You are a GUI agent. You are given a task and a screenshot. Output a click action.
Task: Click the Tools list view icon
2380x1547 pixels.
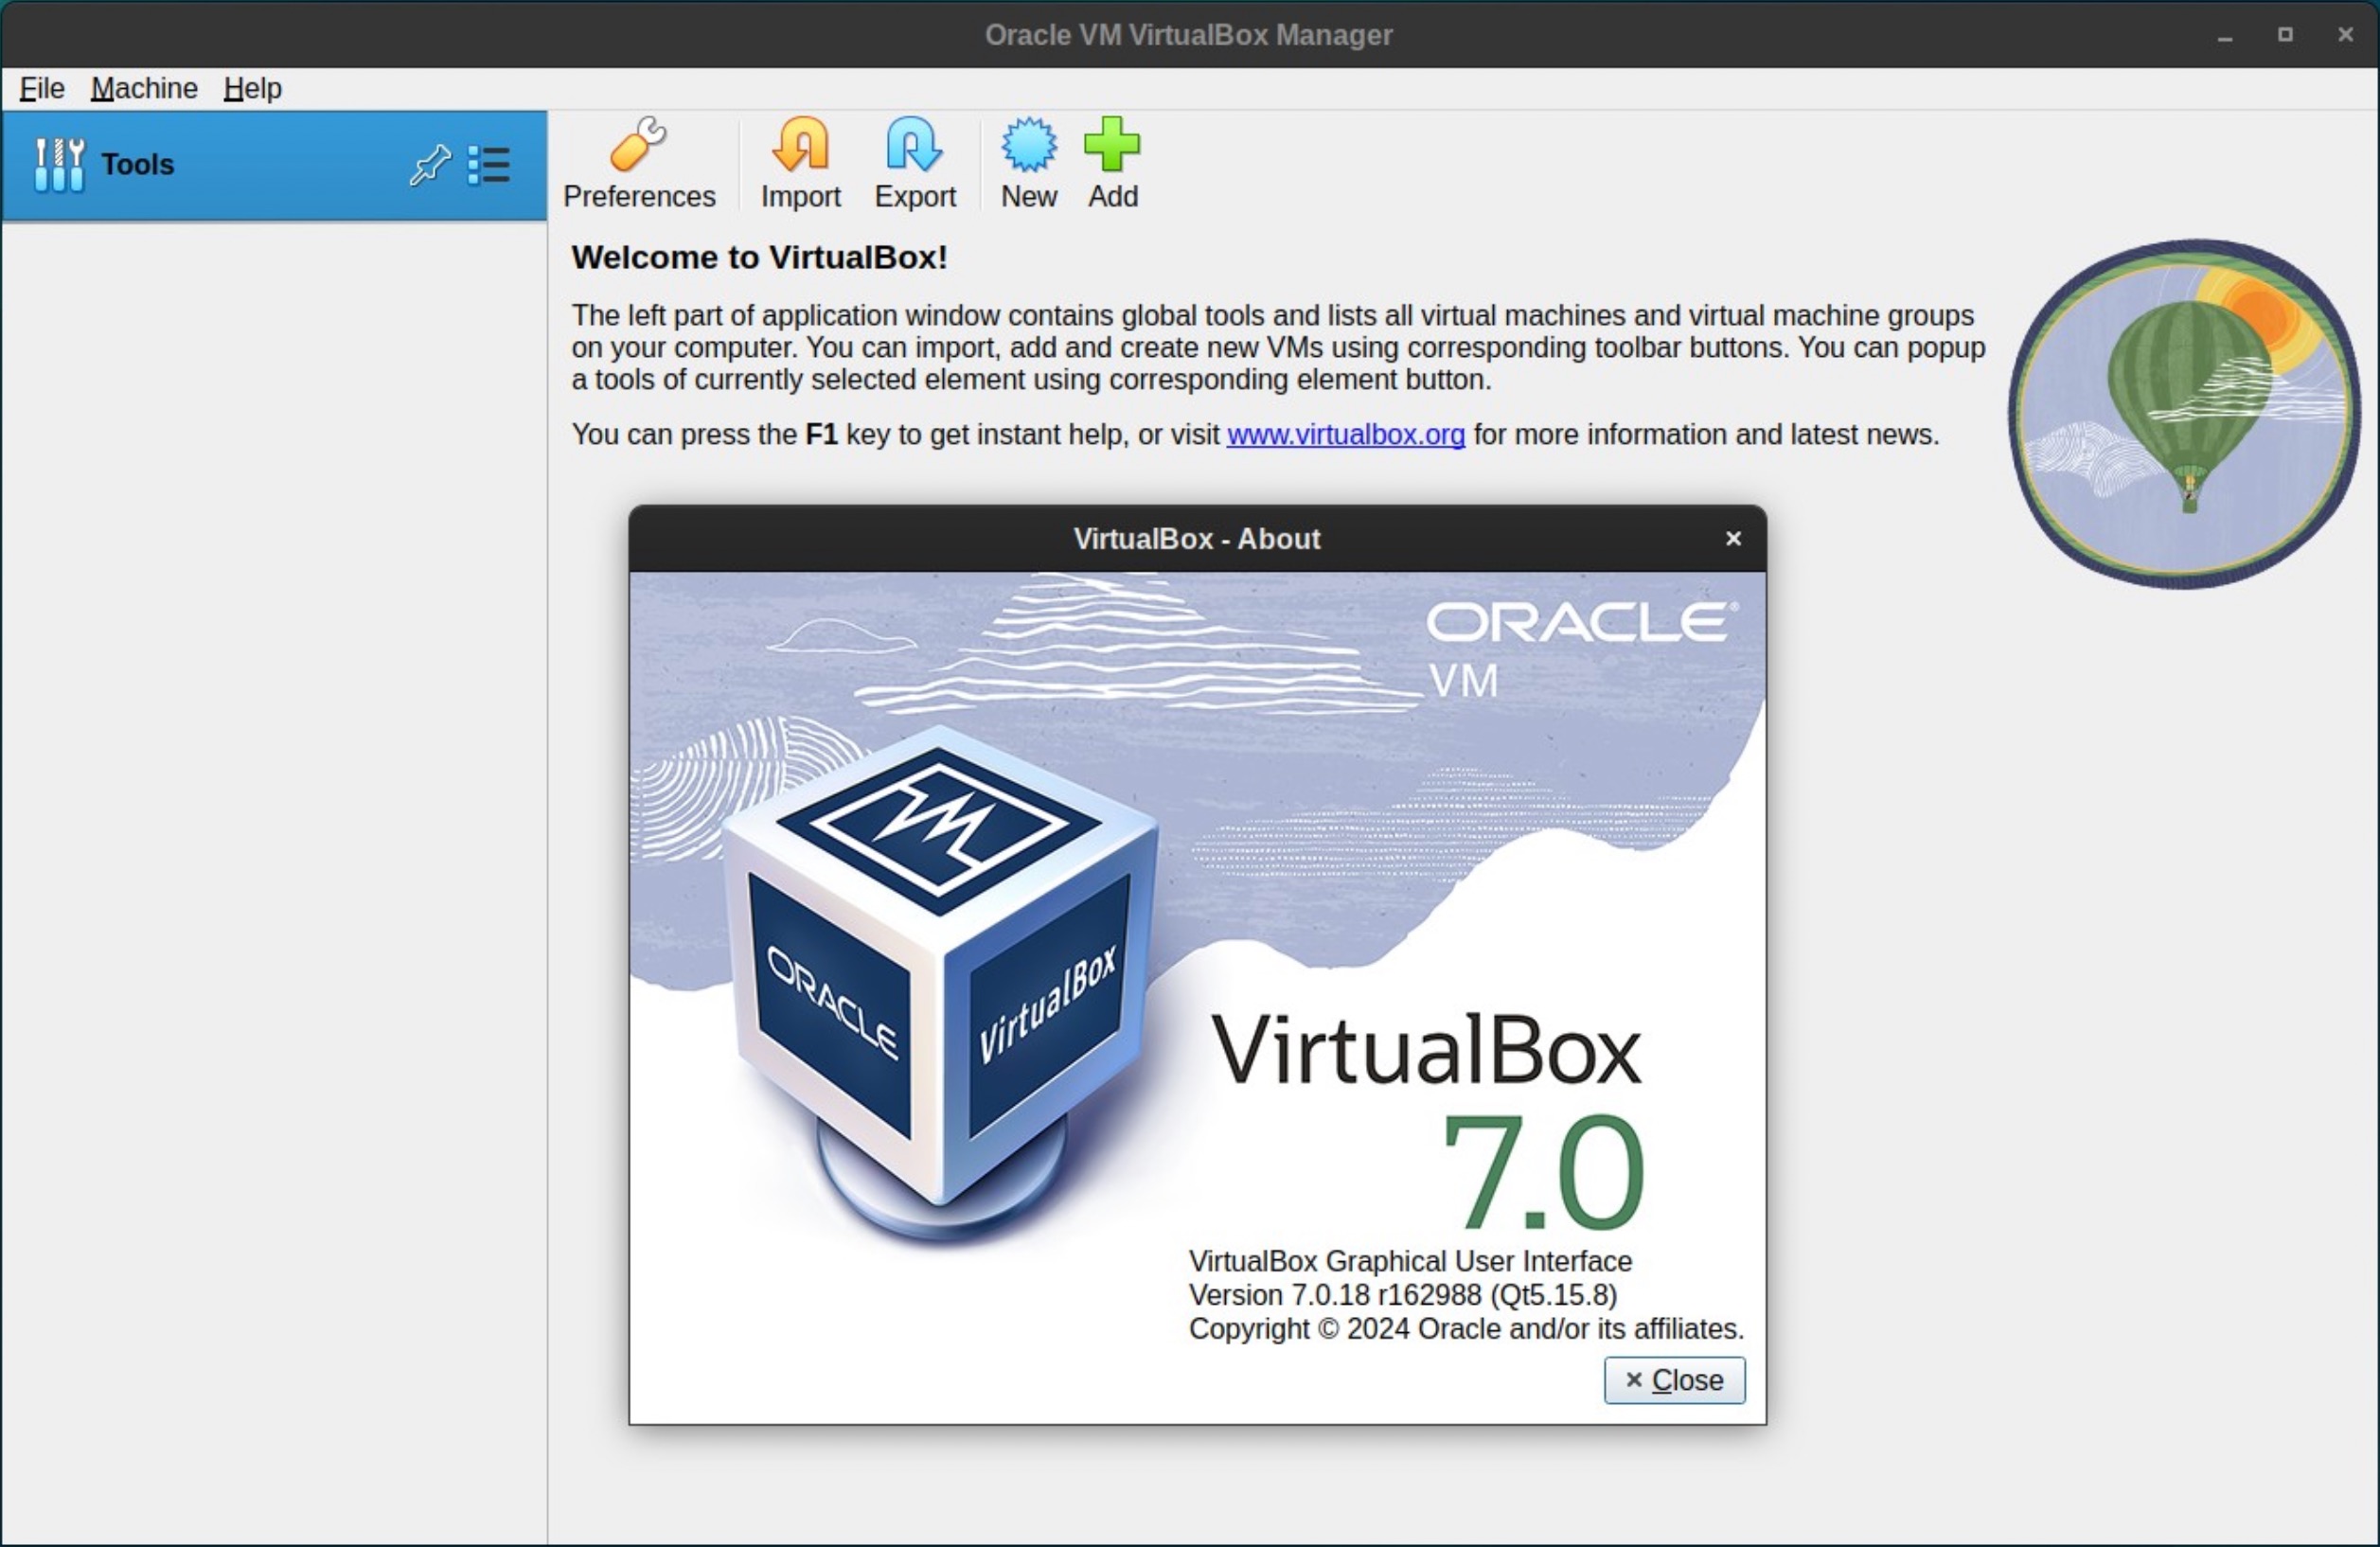pos(491,163)
